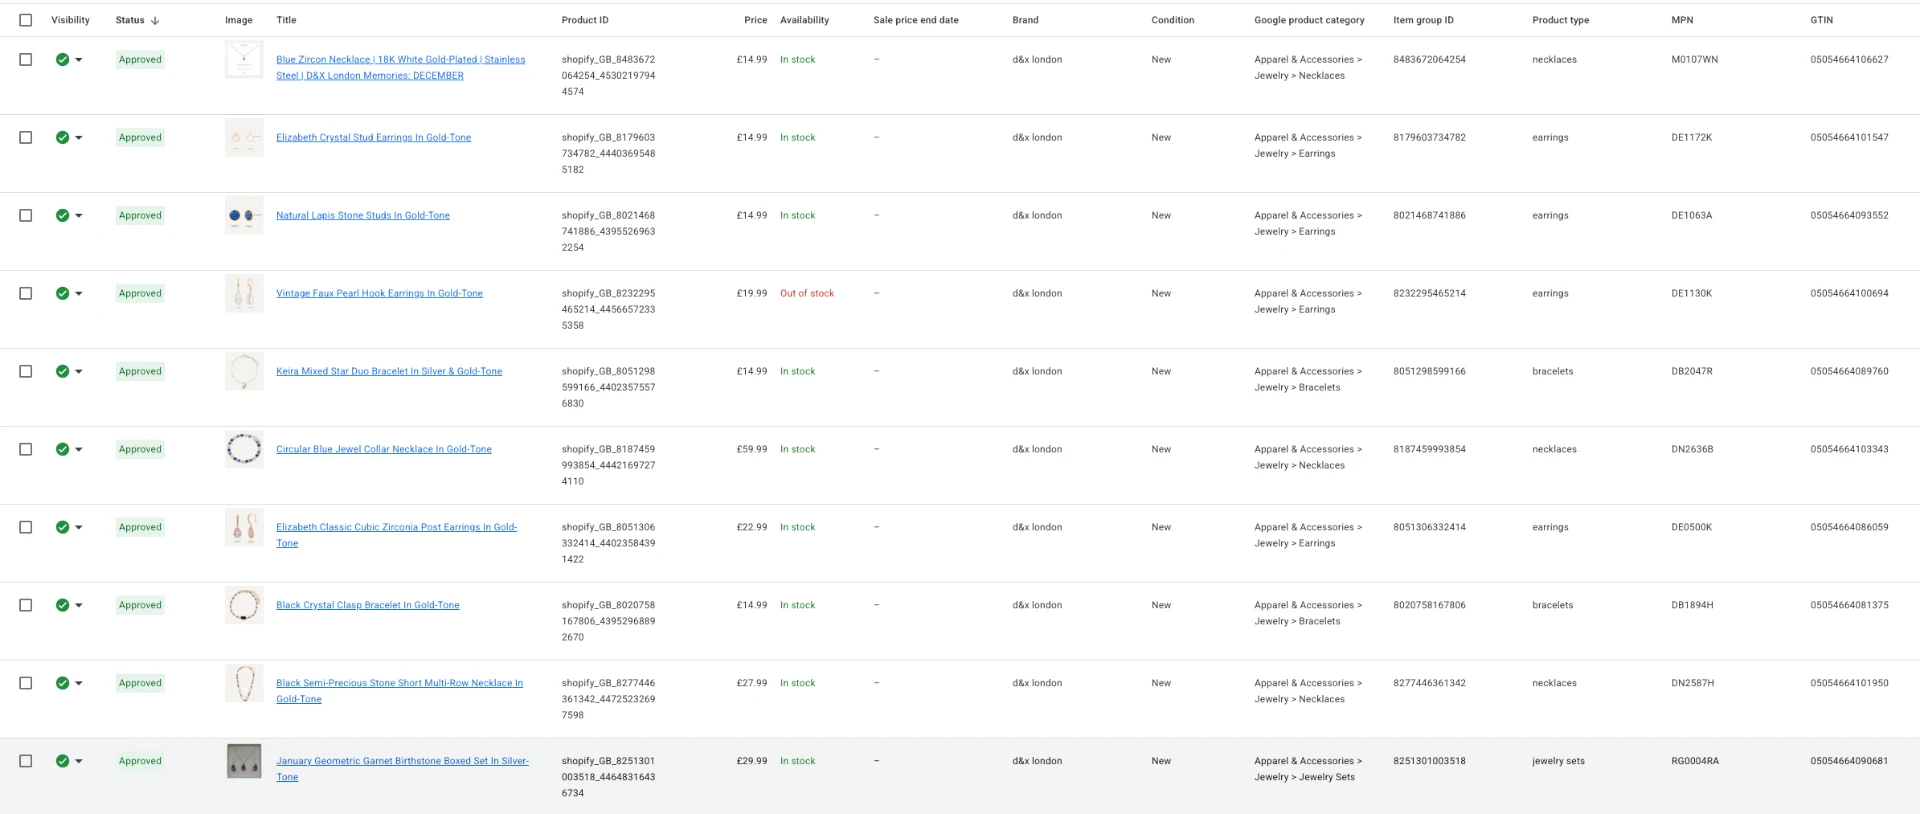Tick the Black Semi-Precious Stone Necklace row checkbox

pos(26,684)
